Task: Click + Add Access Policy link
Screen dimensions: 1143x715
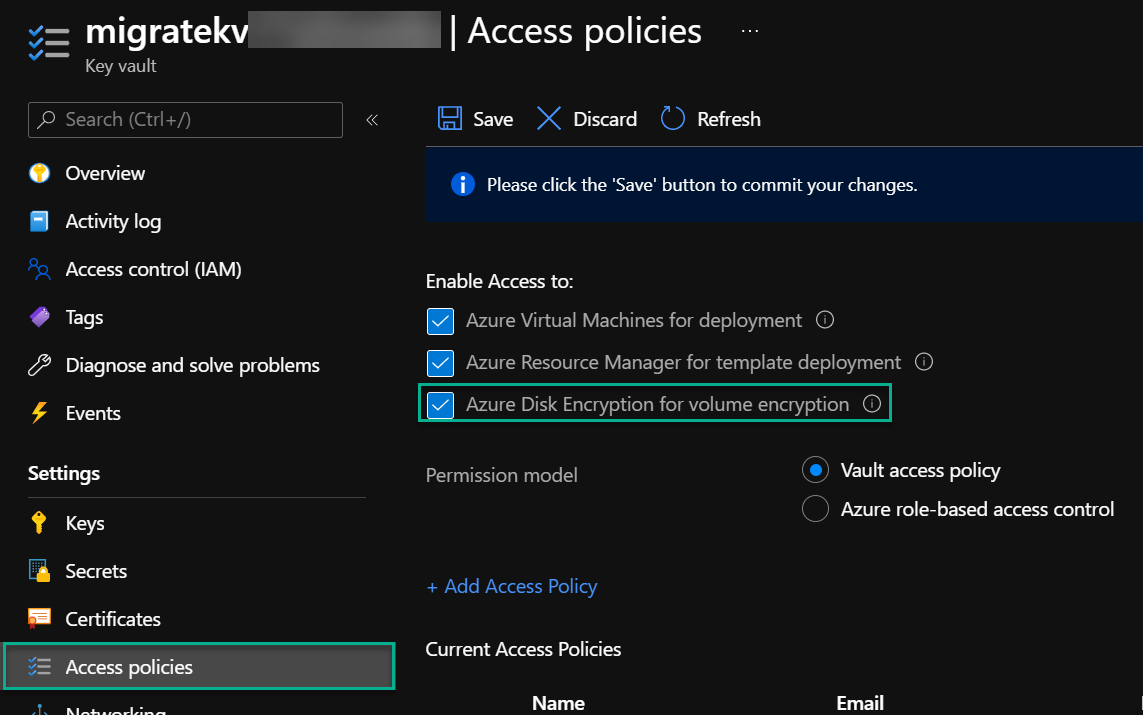Action: (x=512, y=586)
